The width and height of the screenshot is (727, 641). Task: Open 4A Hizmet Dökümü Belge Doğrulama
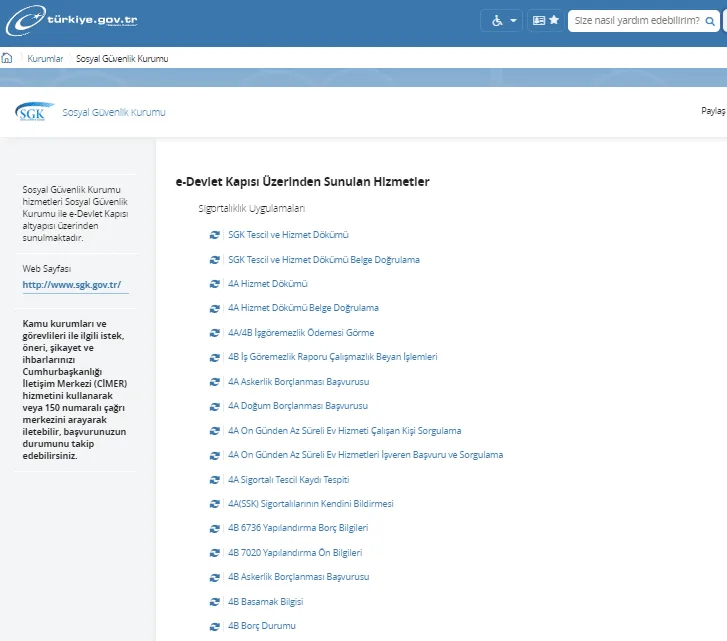tap(303, 308)
